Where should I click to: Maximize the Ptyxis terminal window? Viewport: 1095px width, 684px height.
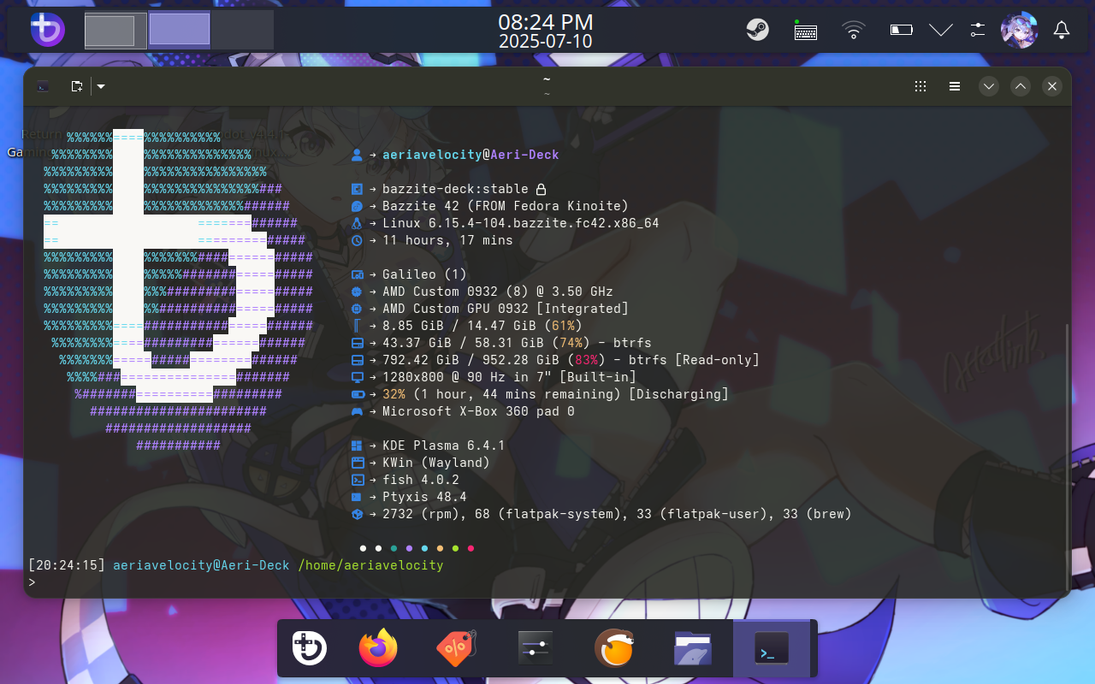pos(1020,87)
